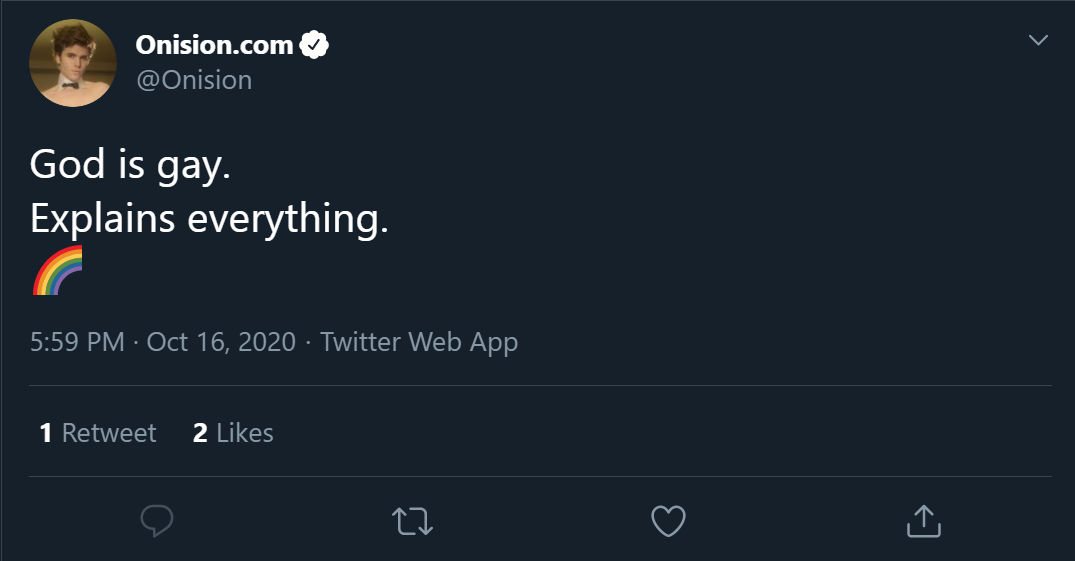Click the retweet arrows icon
Screen dimensions: 1075x561
pos(413,521)
